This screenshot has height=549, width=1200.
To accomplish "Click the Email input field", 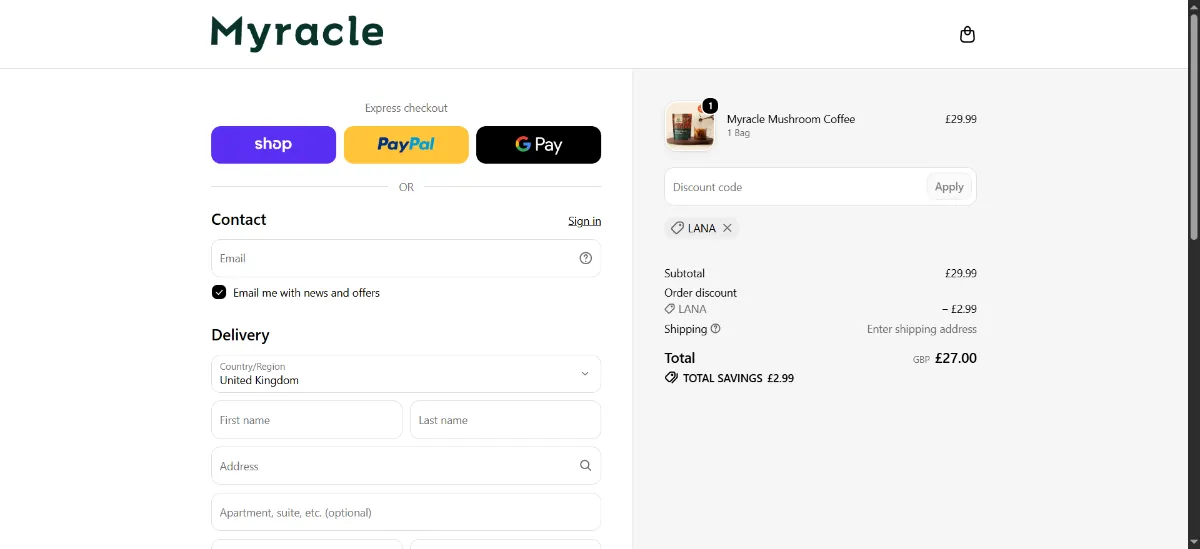I will [406, 258].
